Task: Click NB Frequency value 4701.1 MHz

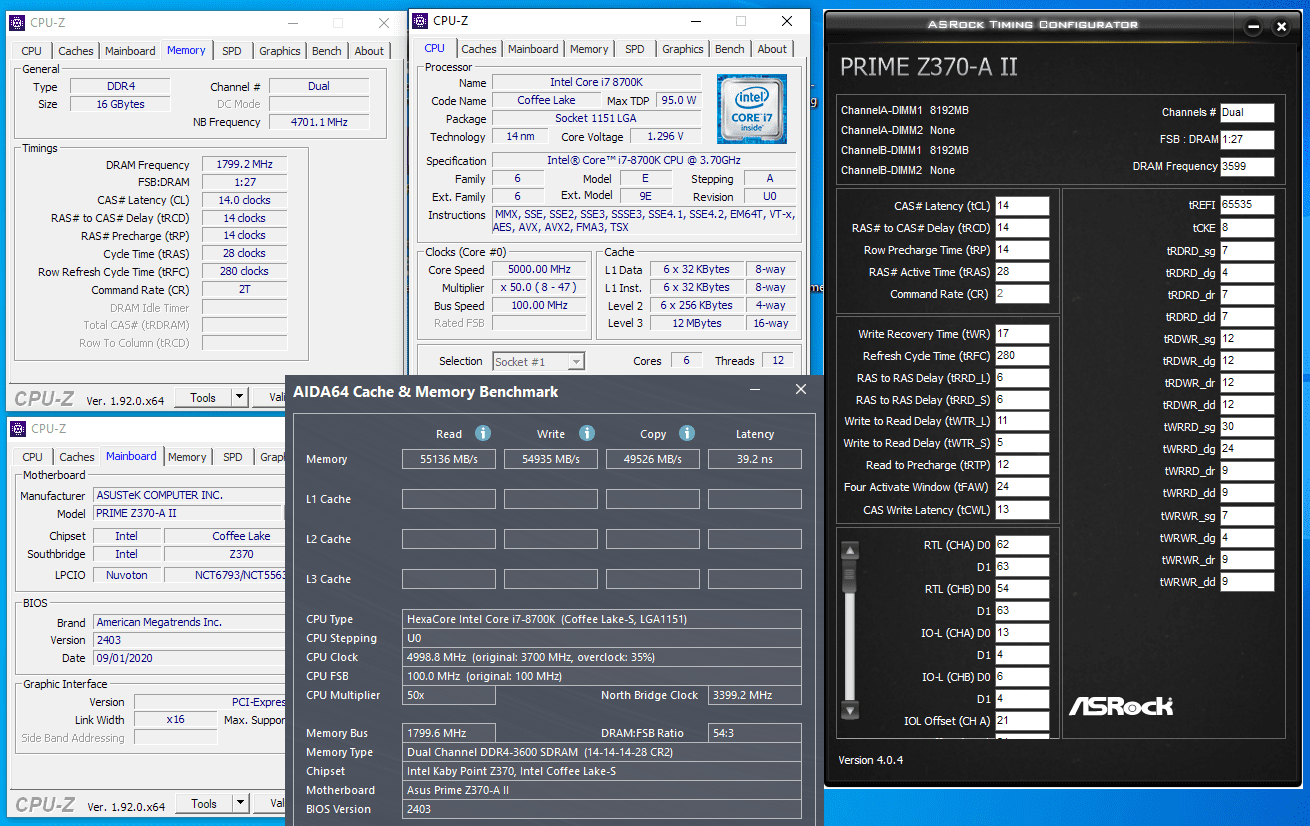Action: click(x=319, y=122)
